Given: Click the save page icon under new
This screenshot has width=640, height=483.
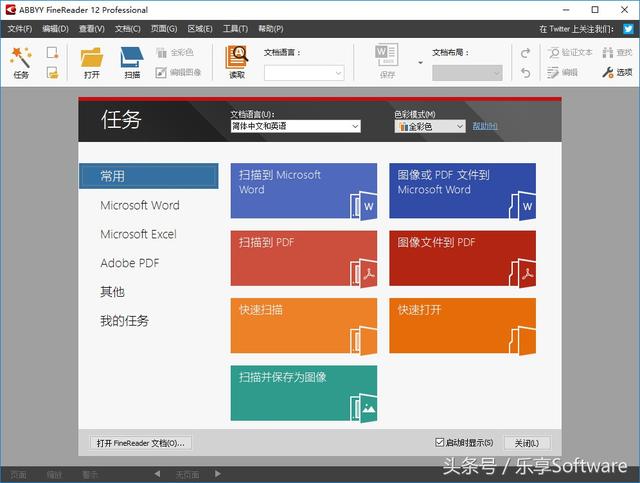Looking at the screenshot, I should pos(52,73).
